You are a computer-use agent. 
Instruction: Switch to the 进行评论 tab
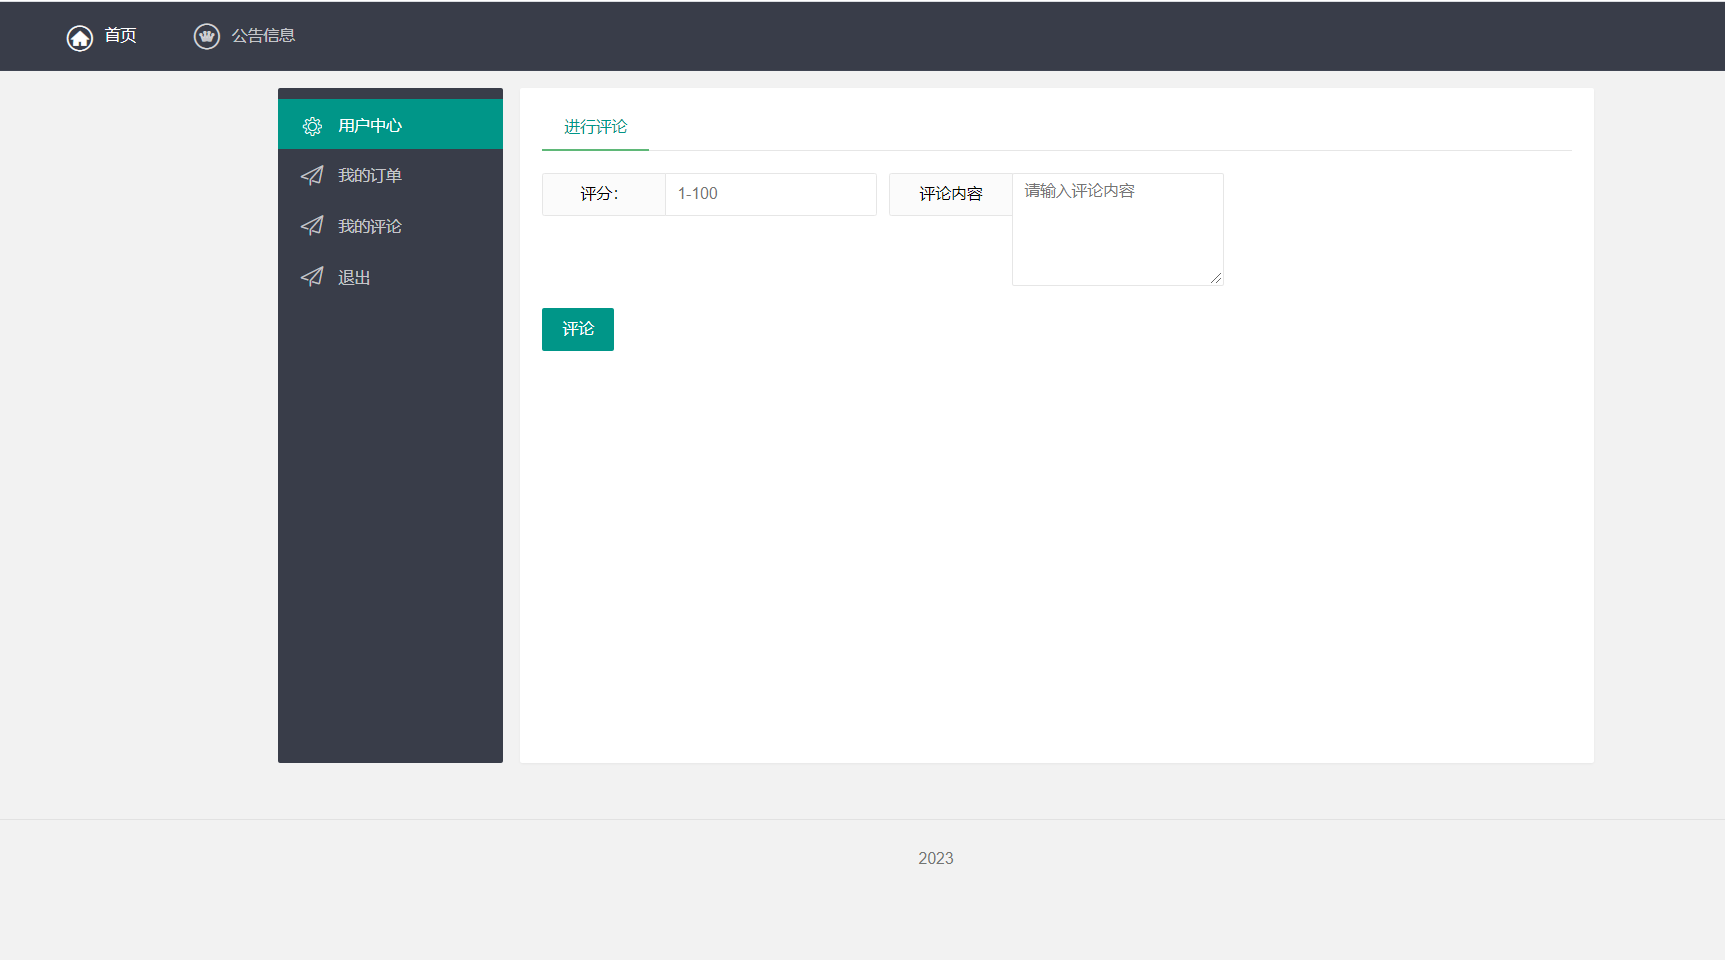[595, 127]
